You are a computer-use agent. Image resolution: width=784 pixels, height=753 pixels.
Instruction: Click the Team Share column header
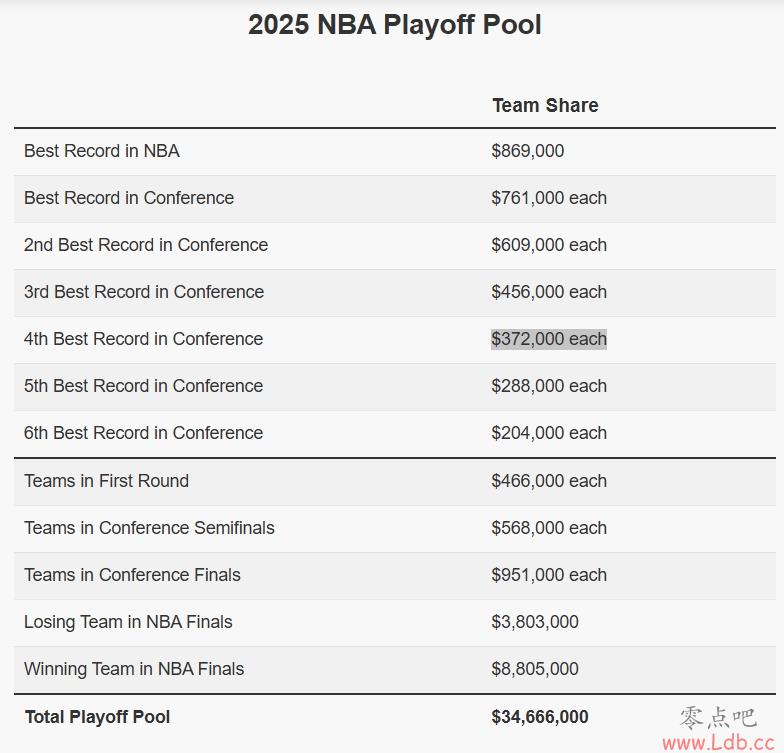click(545, 106)
